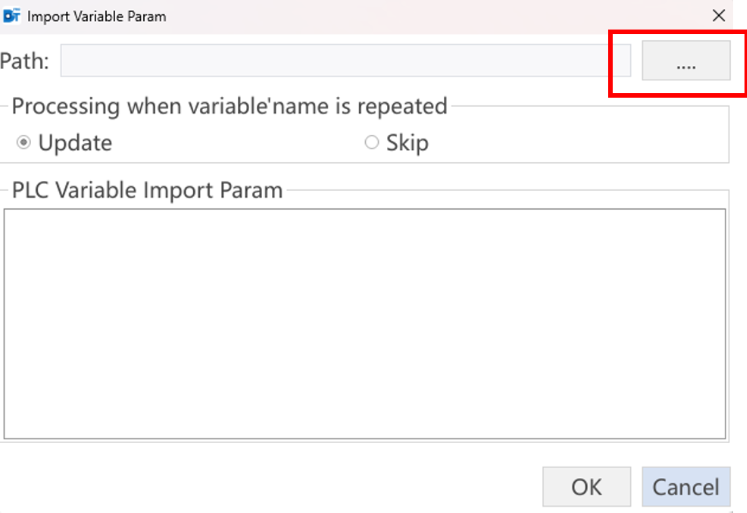Click empty title bar space before the X
Viewport: 747px width, 513px height.
click(x=429, y=16)
